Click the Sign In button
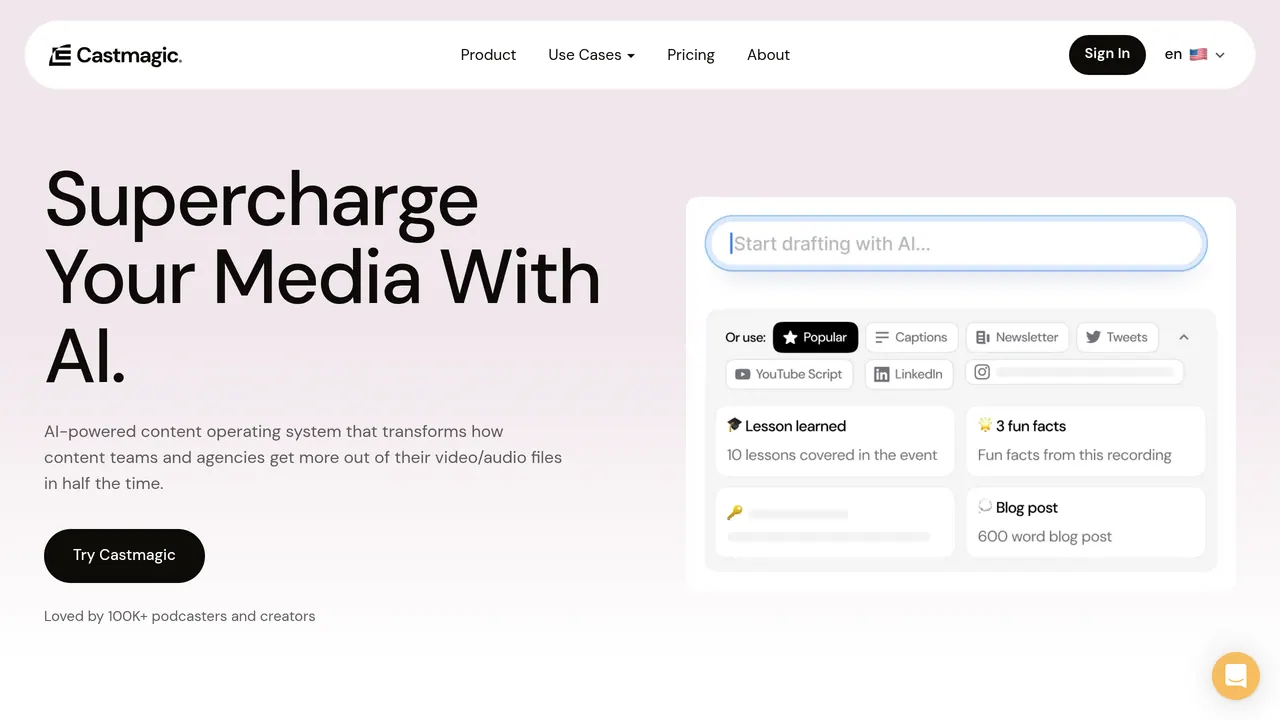 (x=1107, y=54)
